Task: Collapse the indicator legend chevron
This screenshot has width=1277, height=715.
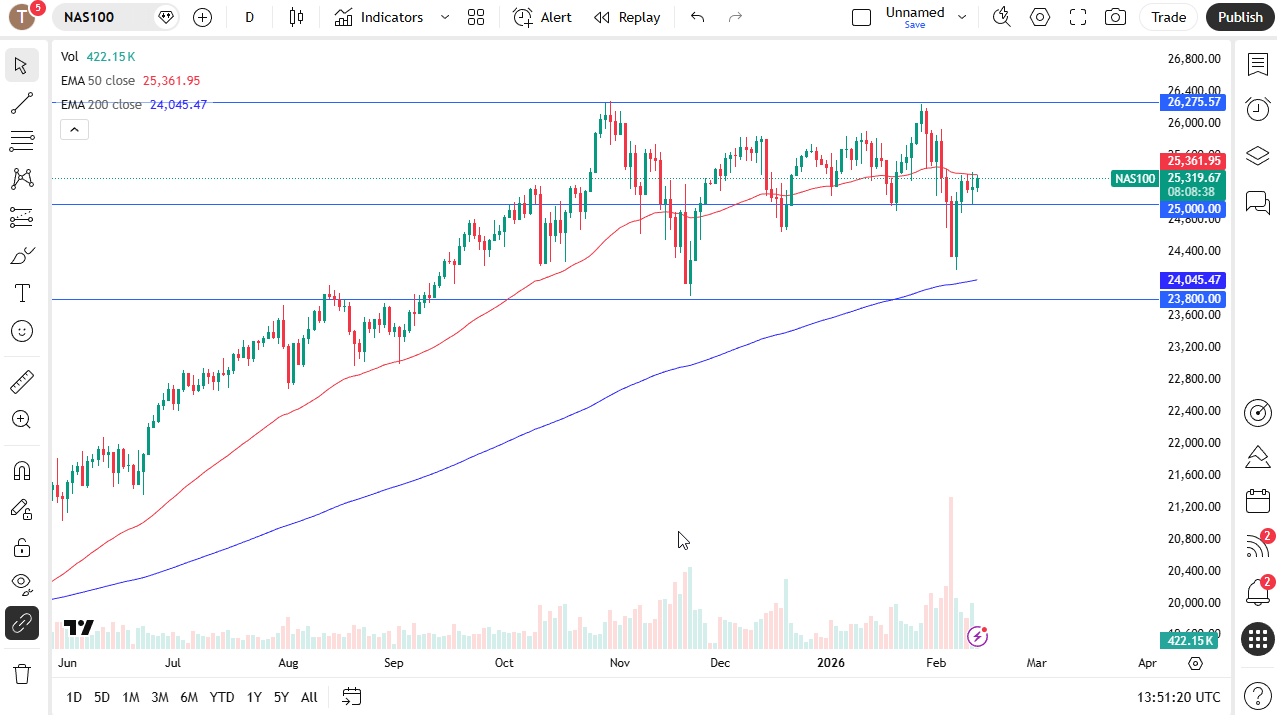Action: 75,129
